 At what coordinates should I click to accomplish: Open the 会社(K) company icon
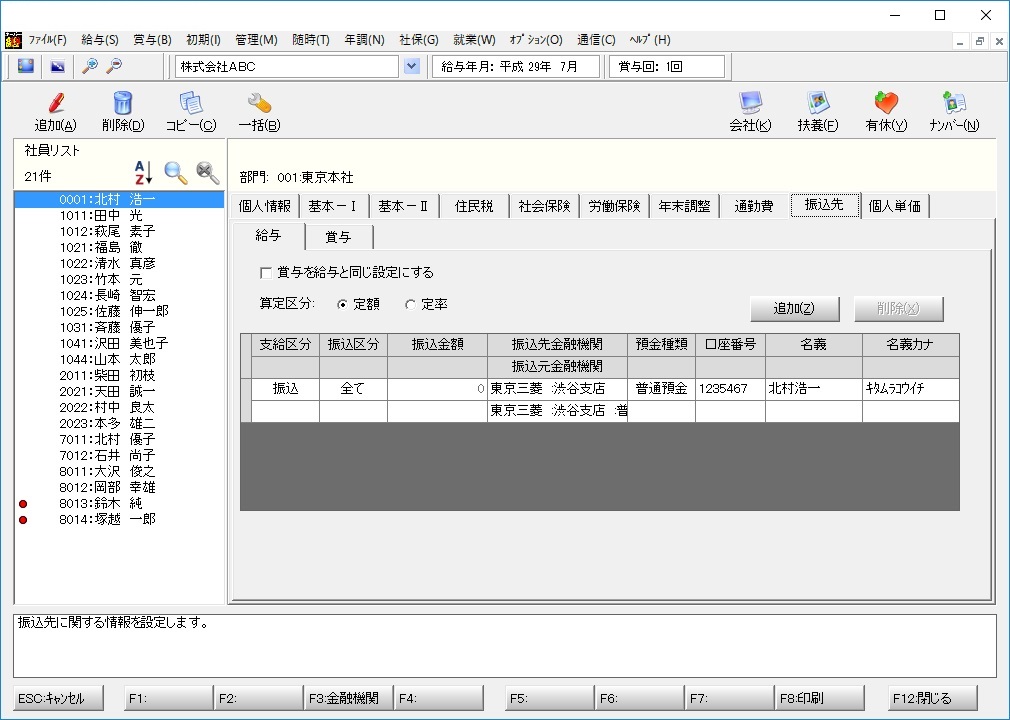[750, 103]
